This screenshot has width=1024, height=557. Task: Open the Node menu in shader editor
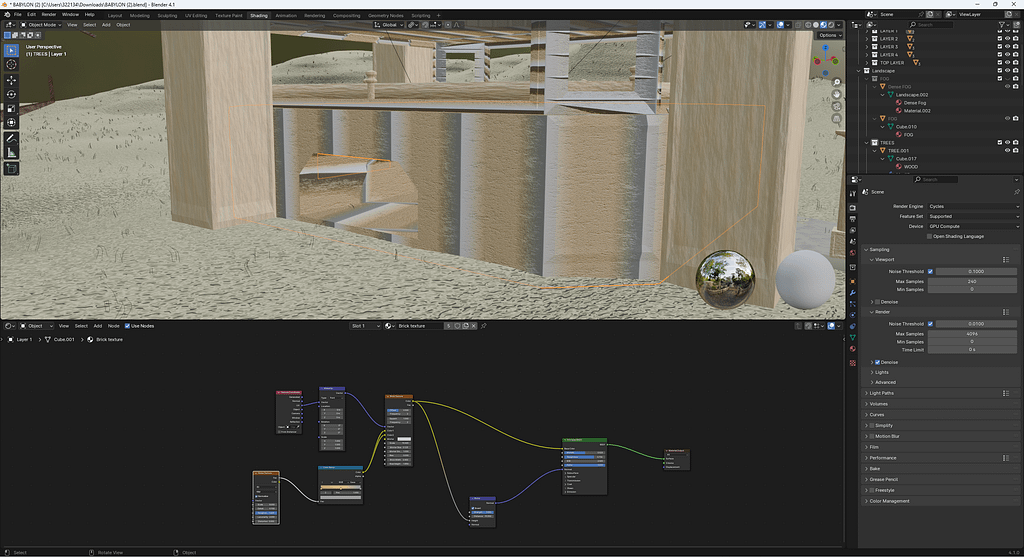113,326
